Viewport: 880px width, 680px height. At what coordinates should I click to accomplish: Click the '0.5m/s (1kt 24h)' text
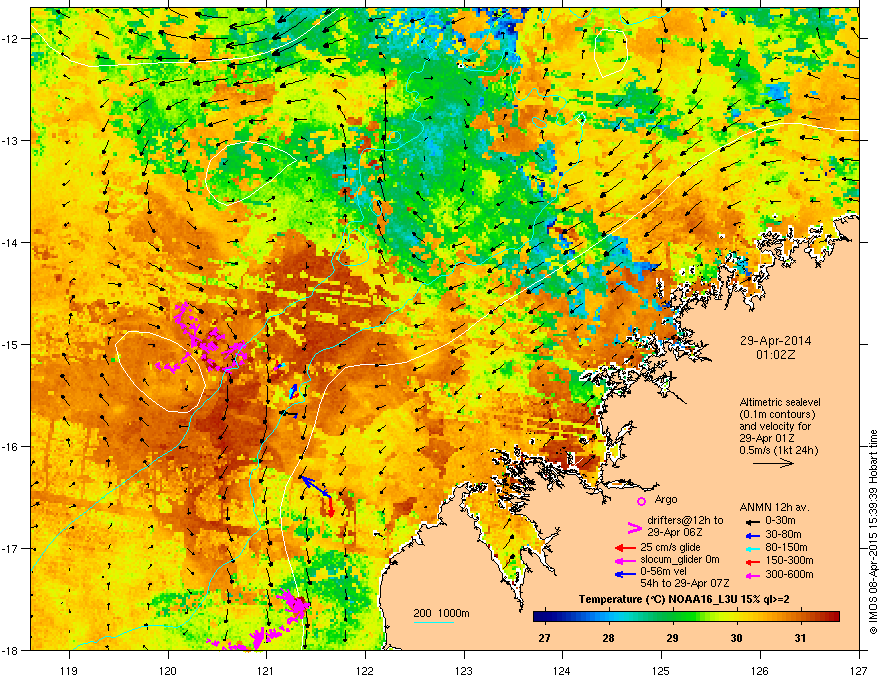pyautogui.click(x=778, y=451)
